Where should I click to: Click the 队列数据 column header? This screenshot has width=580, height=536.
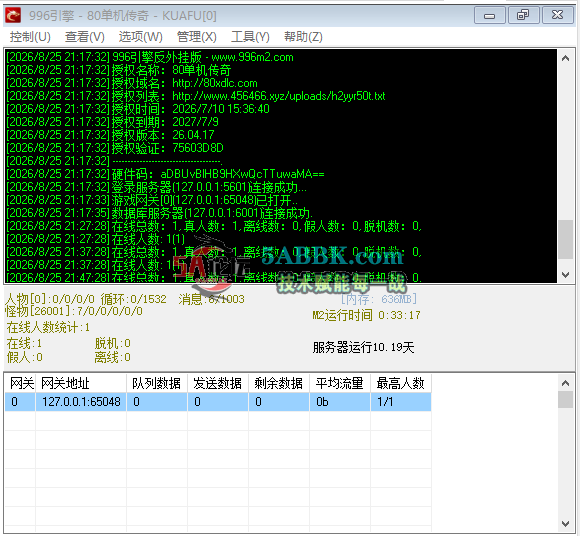click(157, 383)
